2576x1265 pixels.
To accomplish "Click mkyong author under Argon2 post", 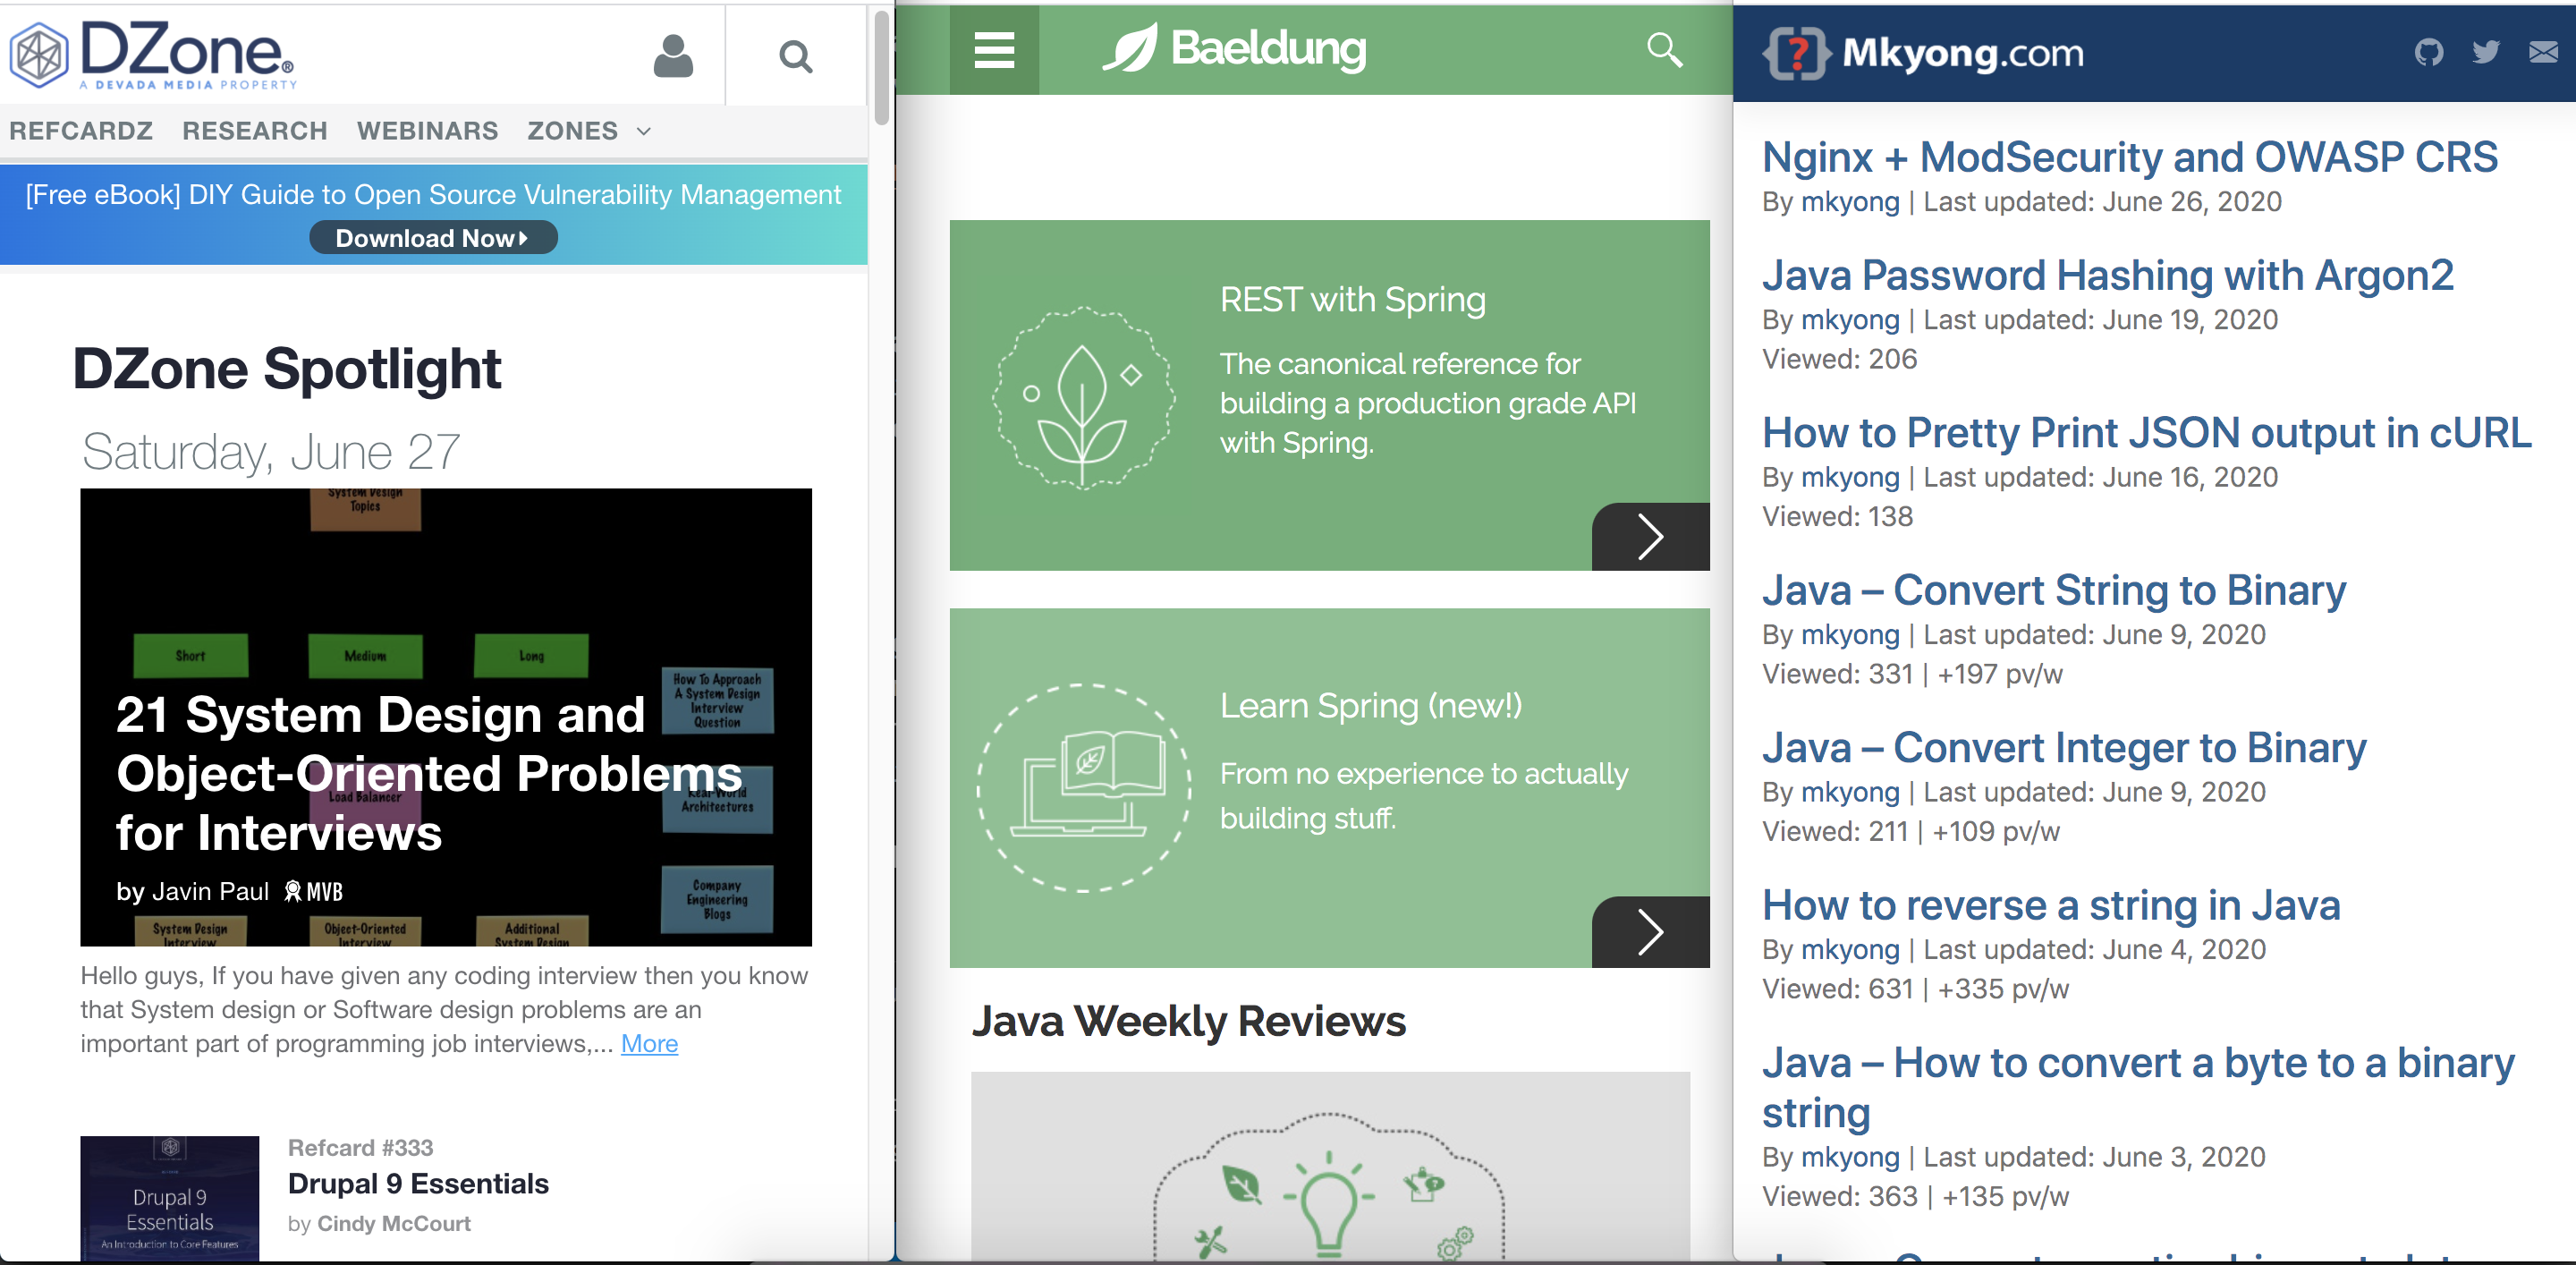I will coord(1850,320).
